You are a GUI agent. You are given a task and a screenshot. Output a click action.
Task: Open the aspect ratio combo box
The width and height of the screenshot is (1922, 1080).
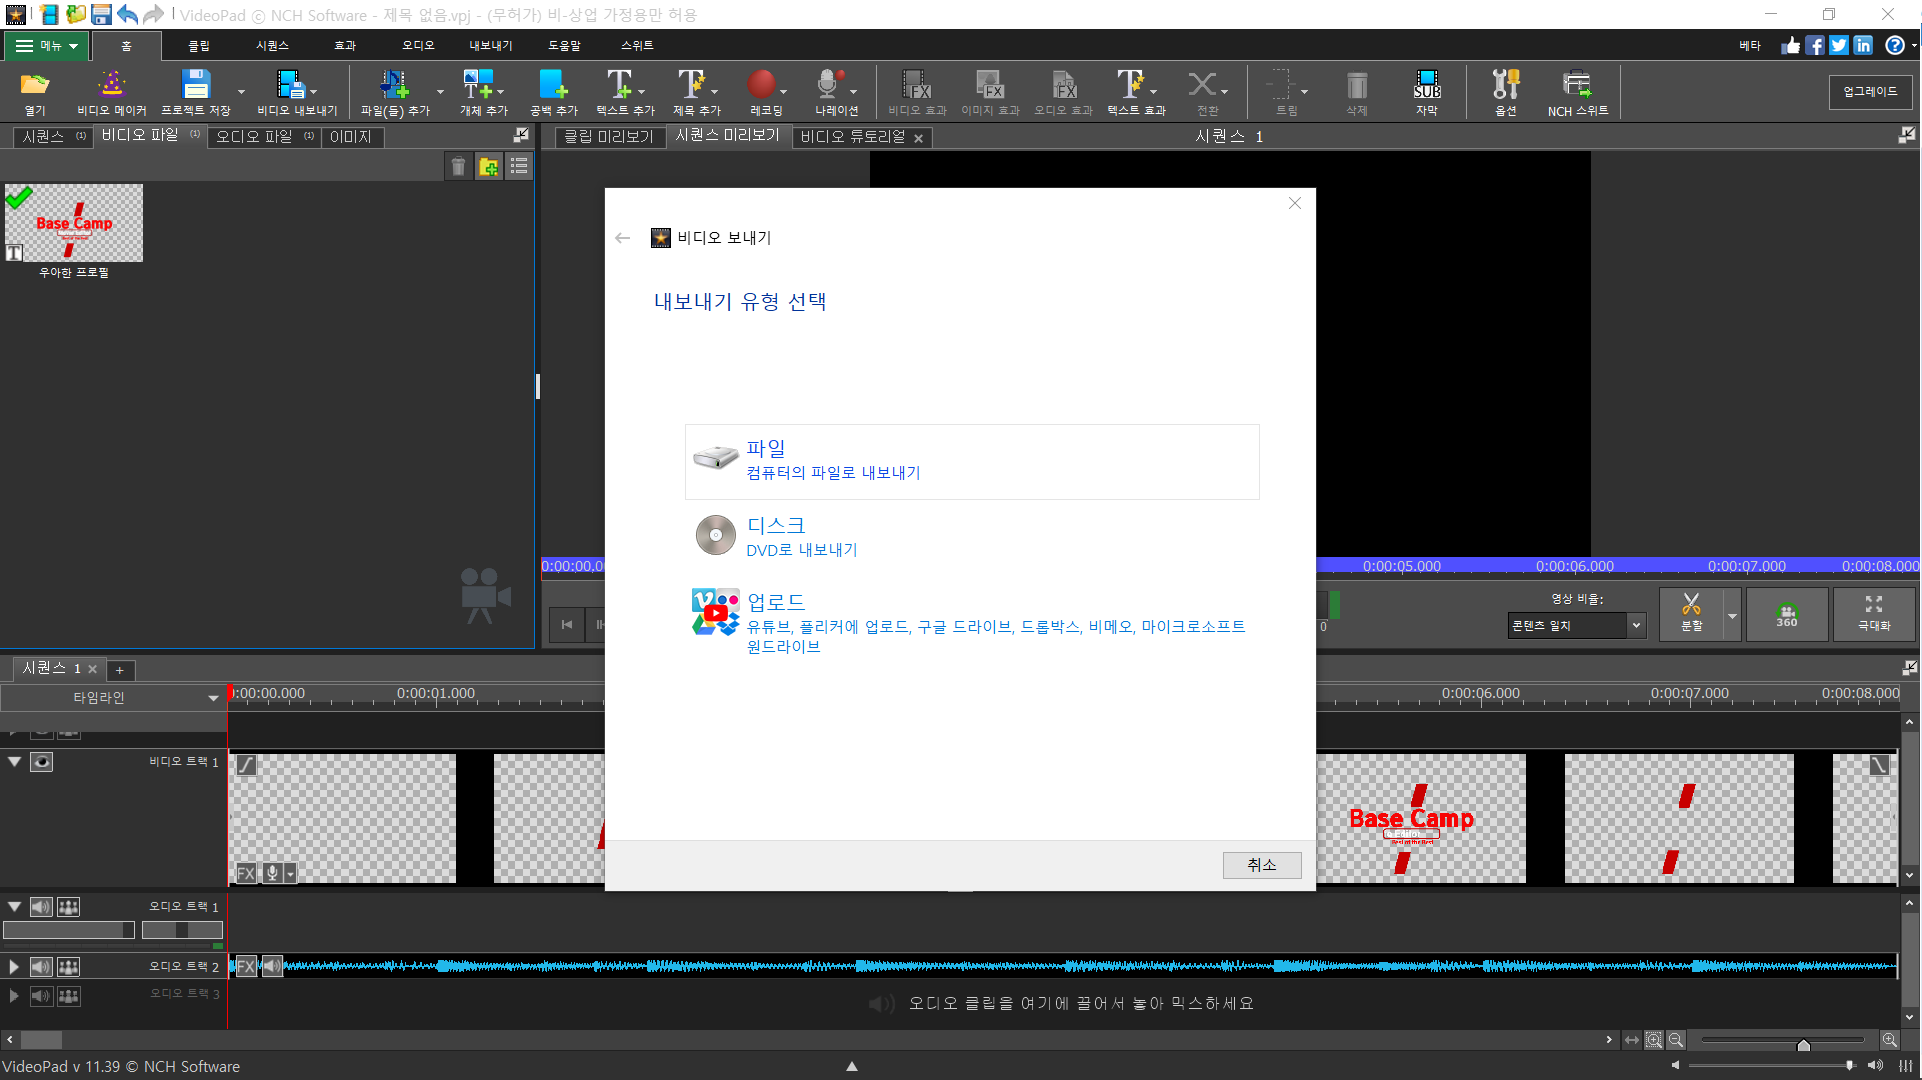point(1576,626)
